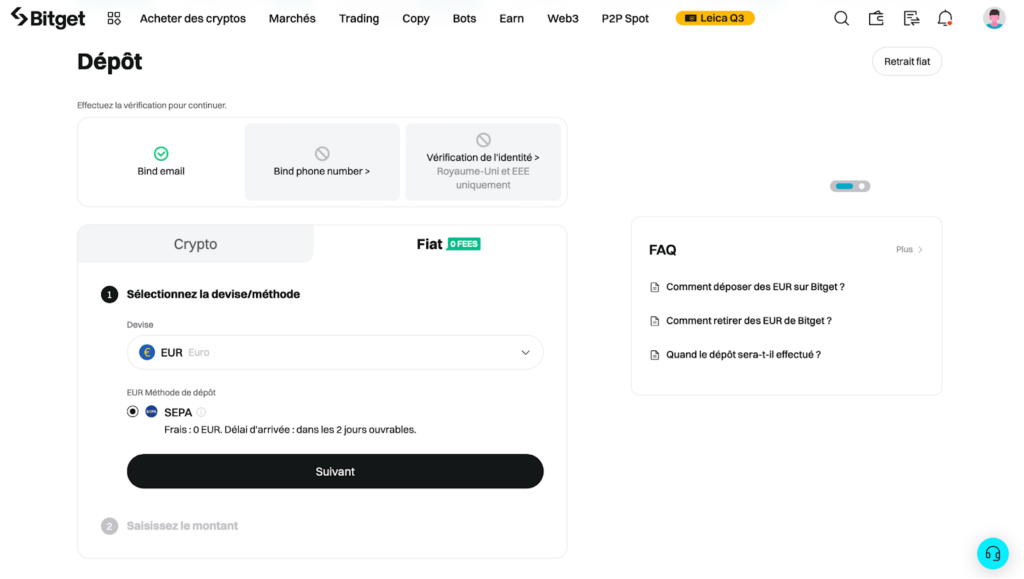Screen dimensions: 1024x579
Task: Click the Suivant button
Action: pyautogui.click(x=334, y=471)
